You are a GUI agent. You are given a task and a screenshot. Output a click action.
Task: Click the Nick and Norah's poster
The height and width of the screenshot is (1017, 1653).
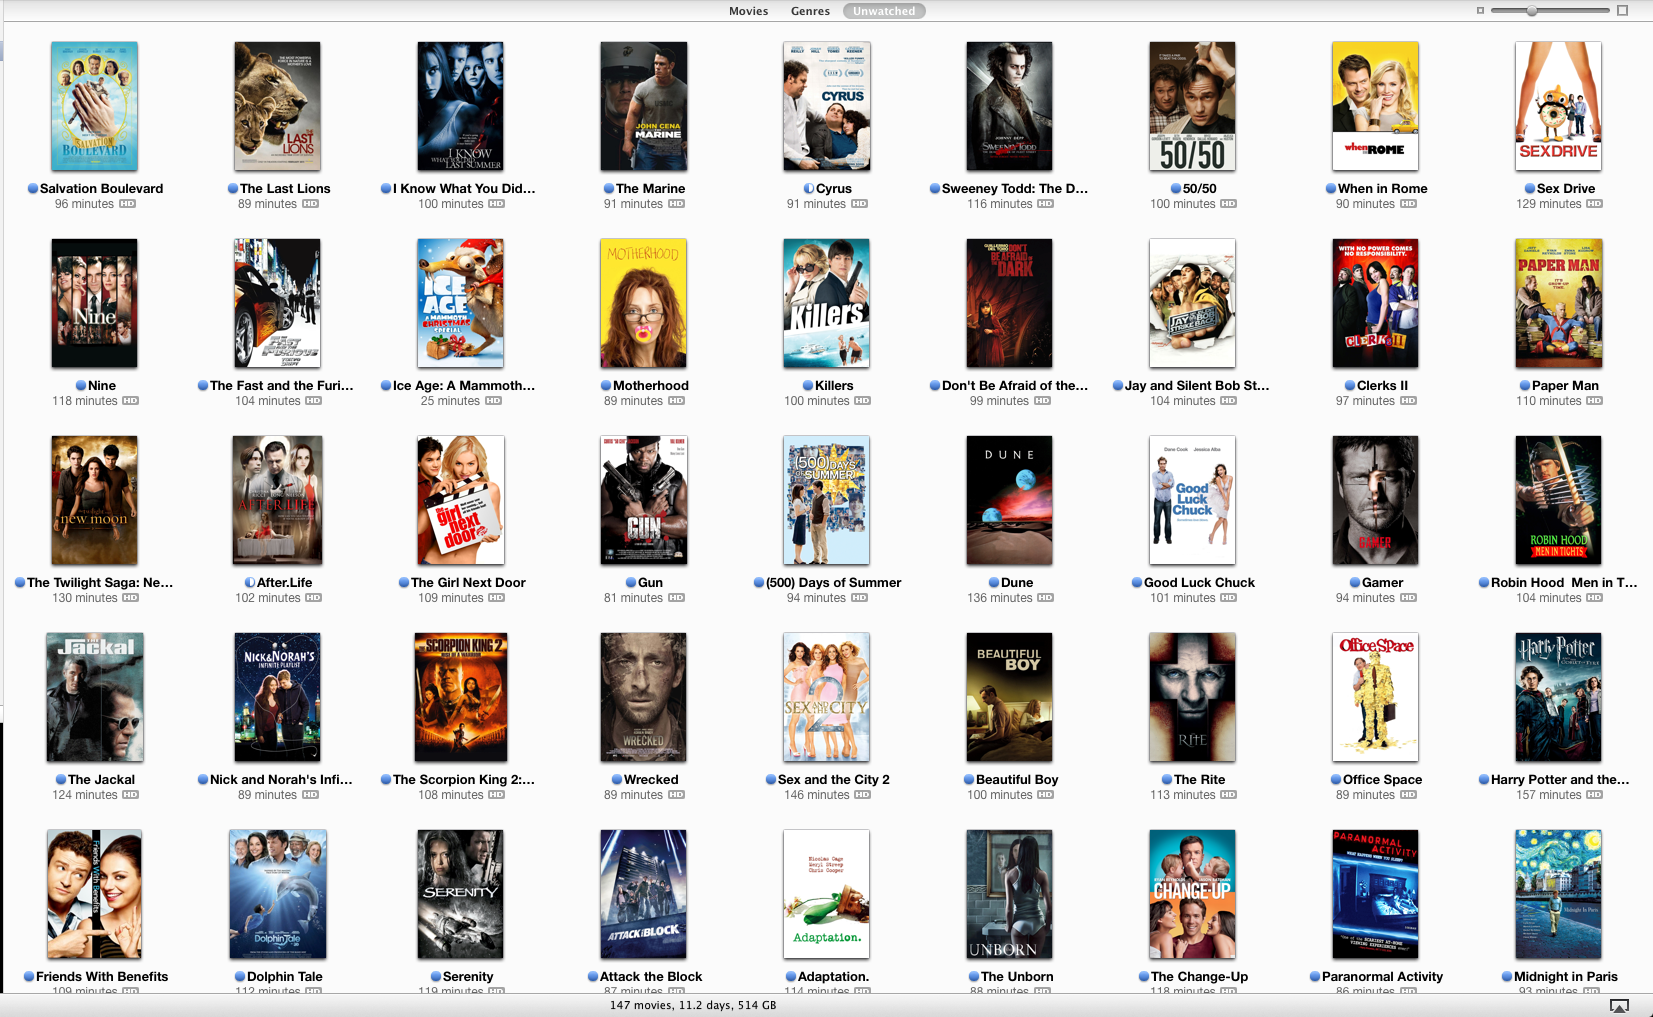tap(278, 697)
